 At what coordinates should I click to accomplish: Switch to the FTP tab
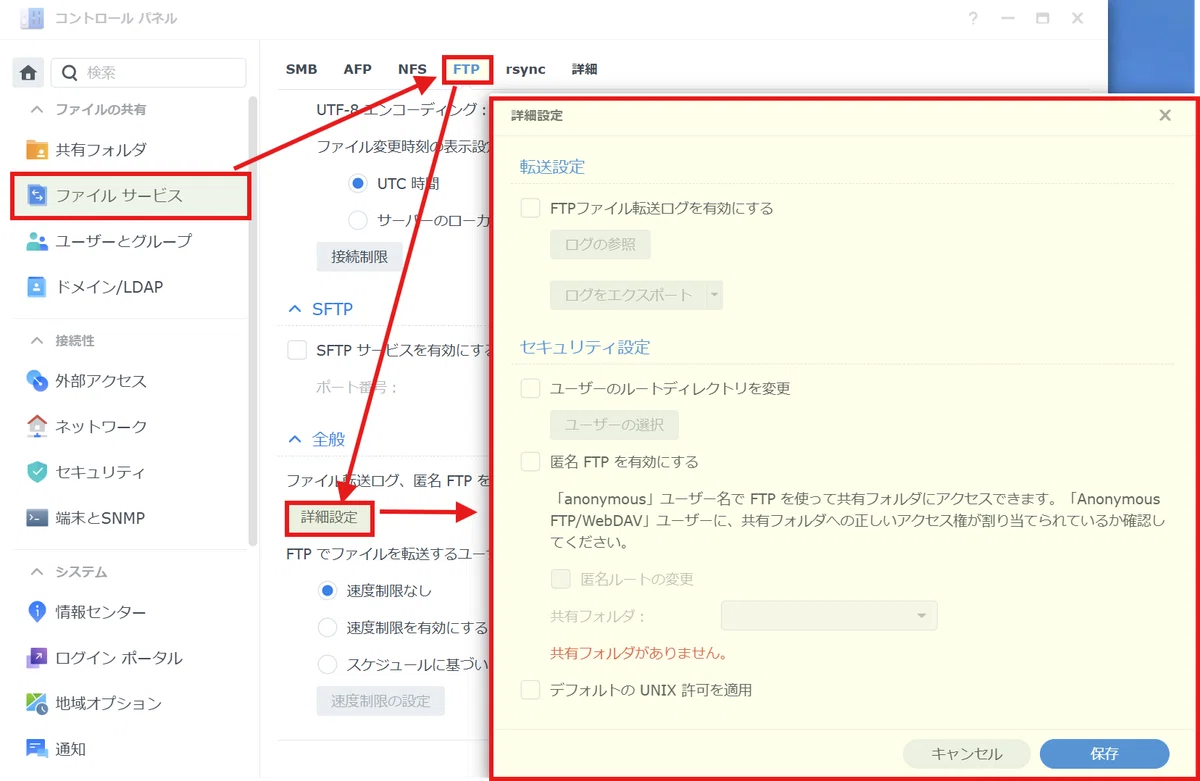coord(466,69)
